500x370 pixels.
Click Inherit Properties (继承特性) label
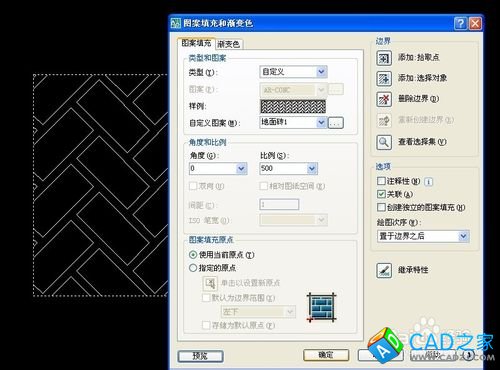(413, 270)
